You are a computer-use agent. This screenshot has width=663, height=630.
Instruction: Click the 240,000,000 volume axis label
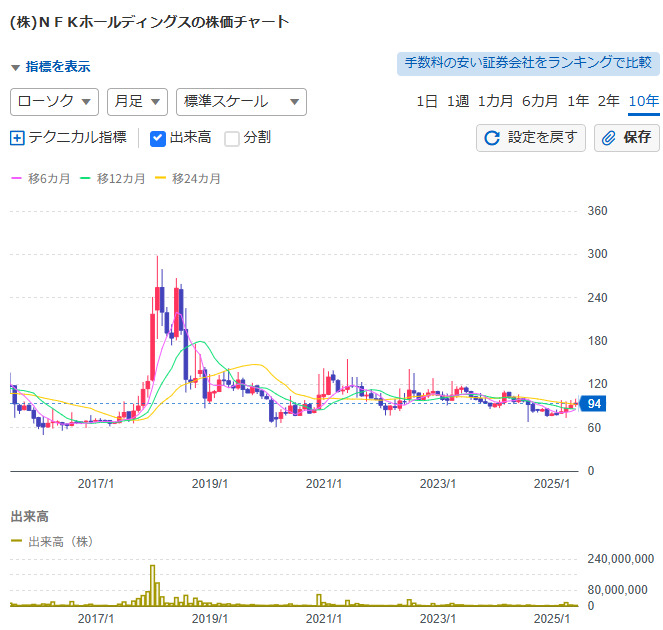pos(620,559)
